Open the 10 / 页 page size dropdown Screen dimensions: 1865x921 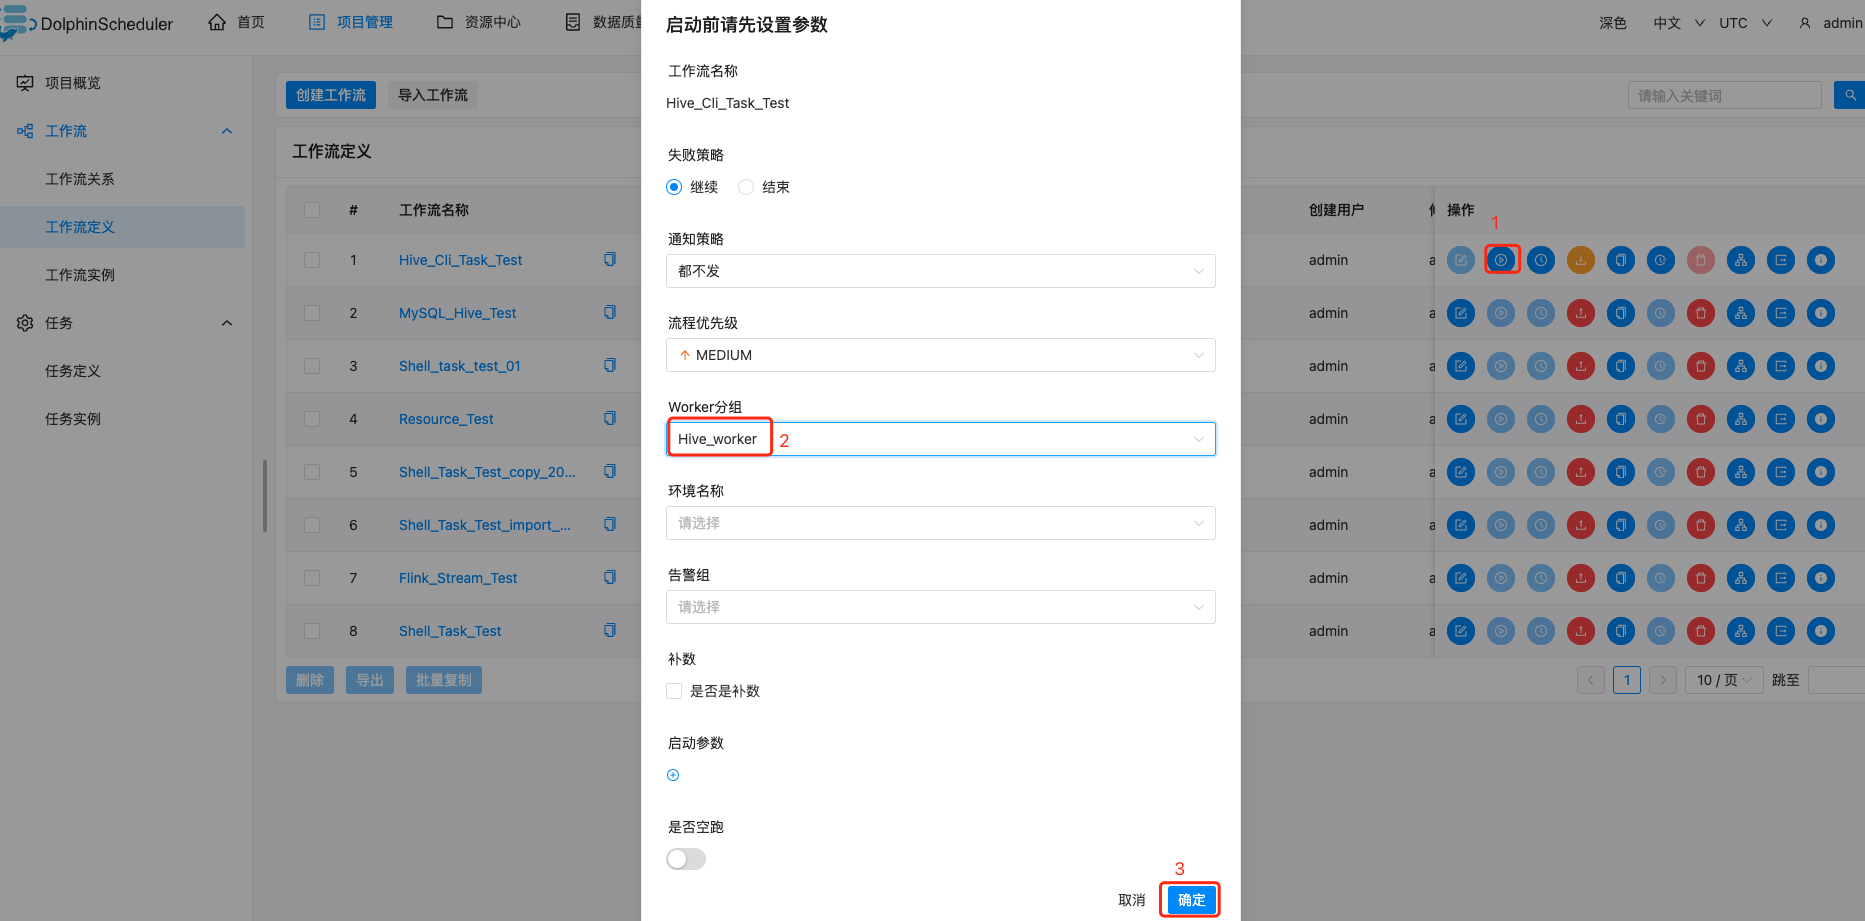(1724, 680)
